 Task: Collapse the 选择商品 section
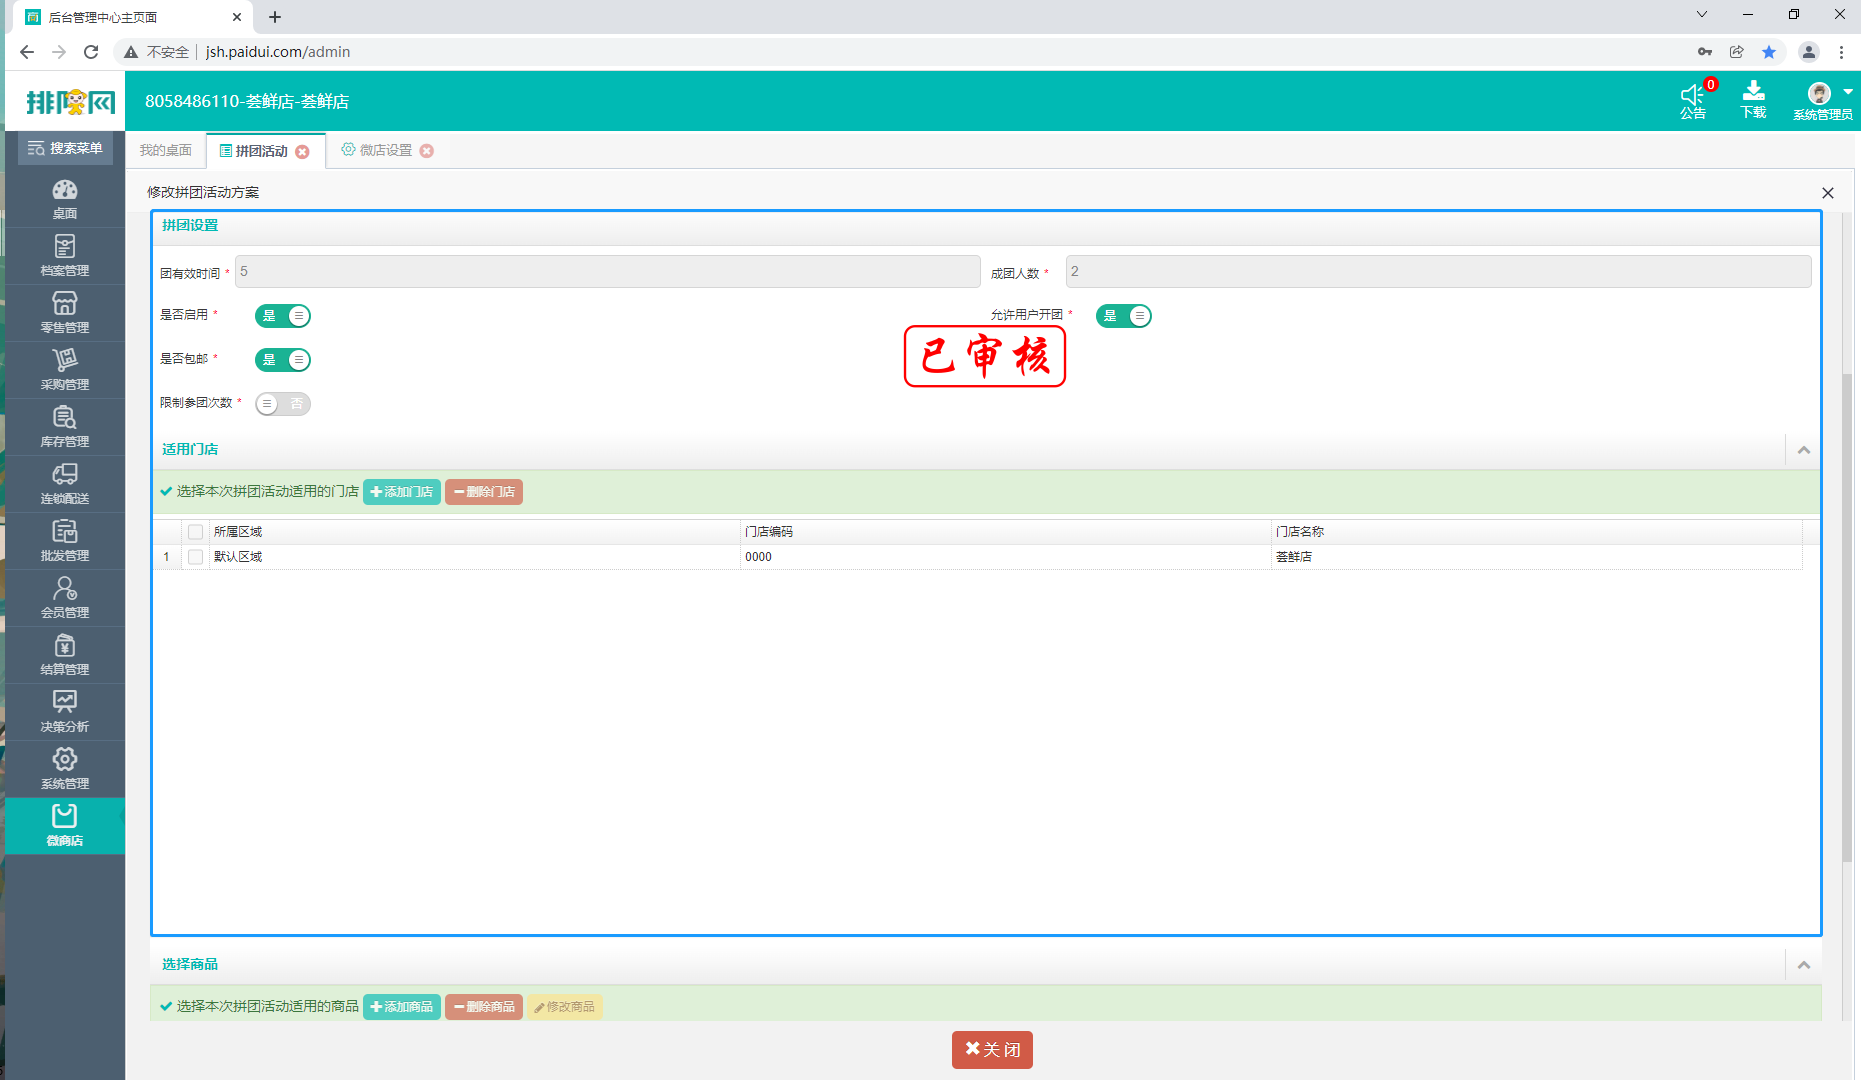pyautogui.click(x=1804, y=965)
